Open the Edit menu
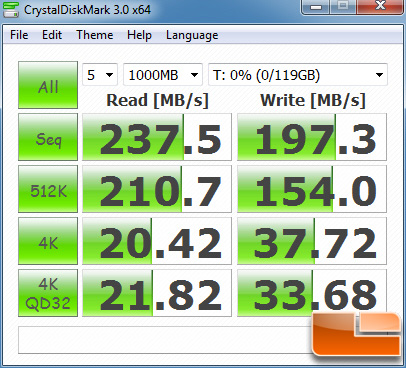The height and width of the screenshot is (368, 406). point(52,35)
